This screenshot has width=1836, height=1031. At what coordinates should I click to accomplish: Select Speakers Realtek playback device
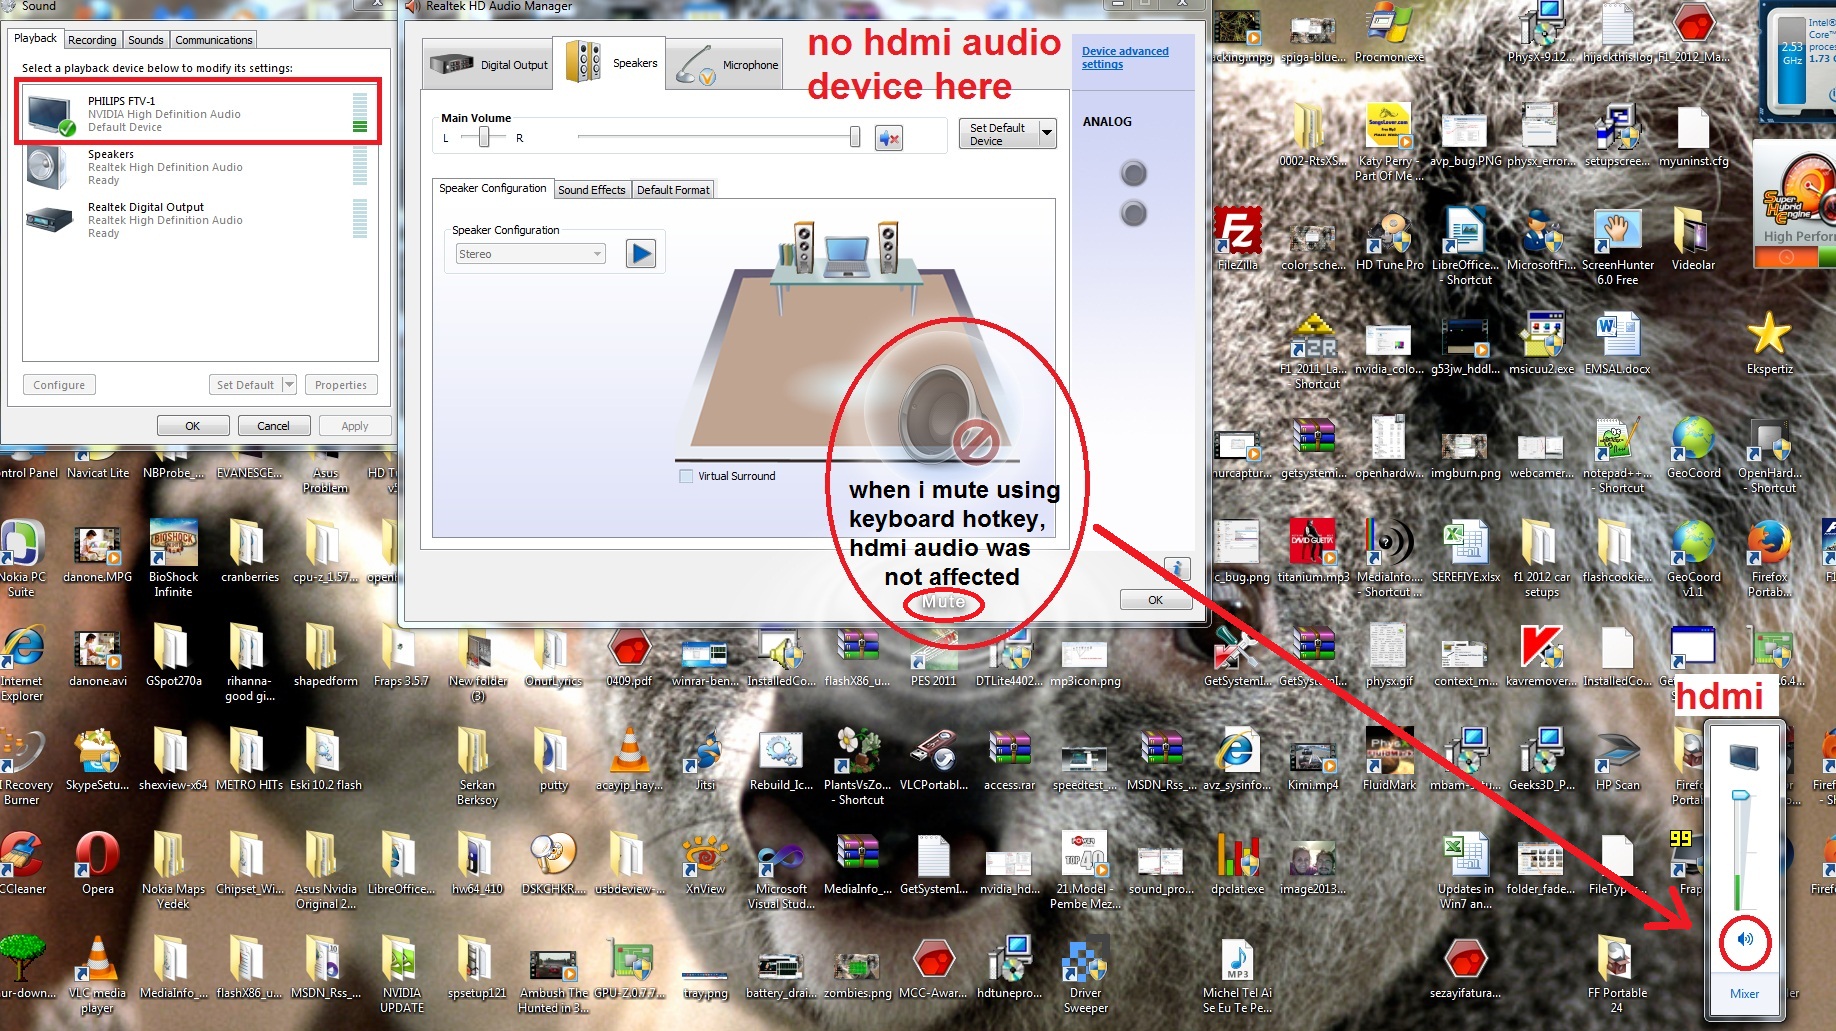(197, 167)
